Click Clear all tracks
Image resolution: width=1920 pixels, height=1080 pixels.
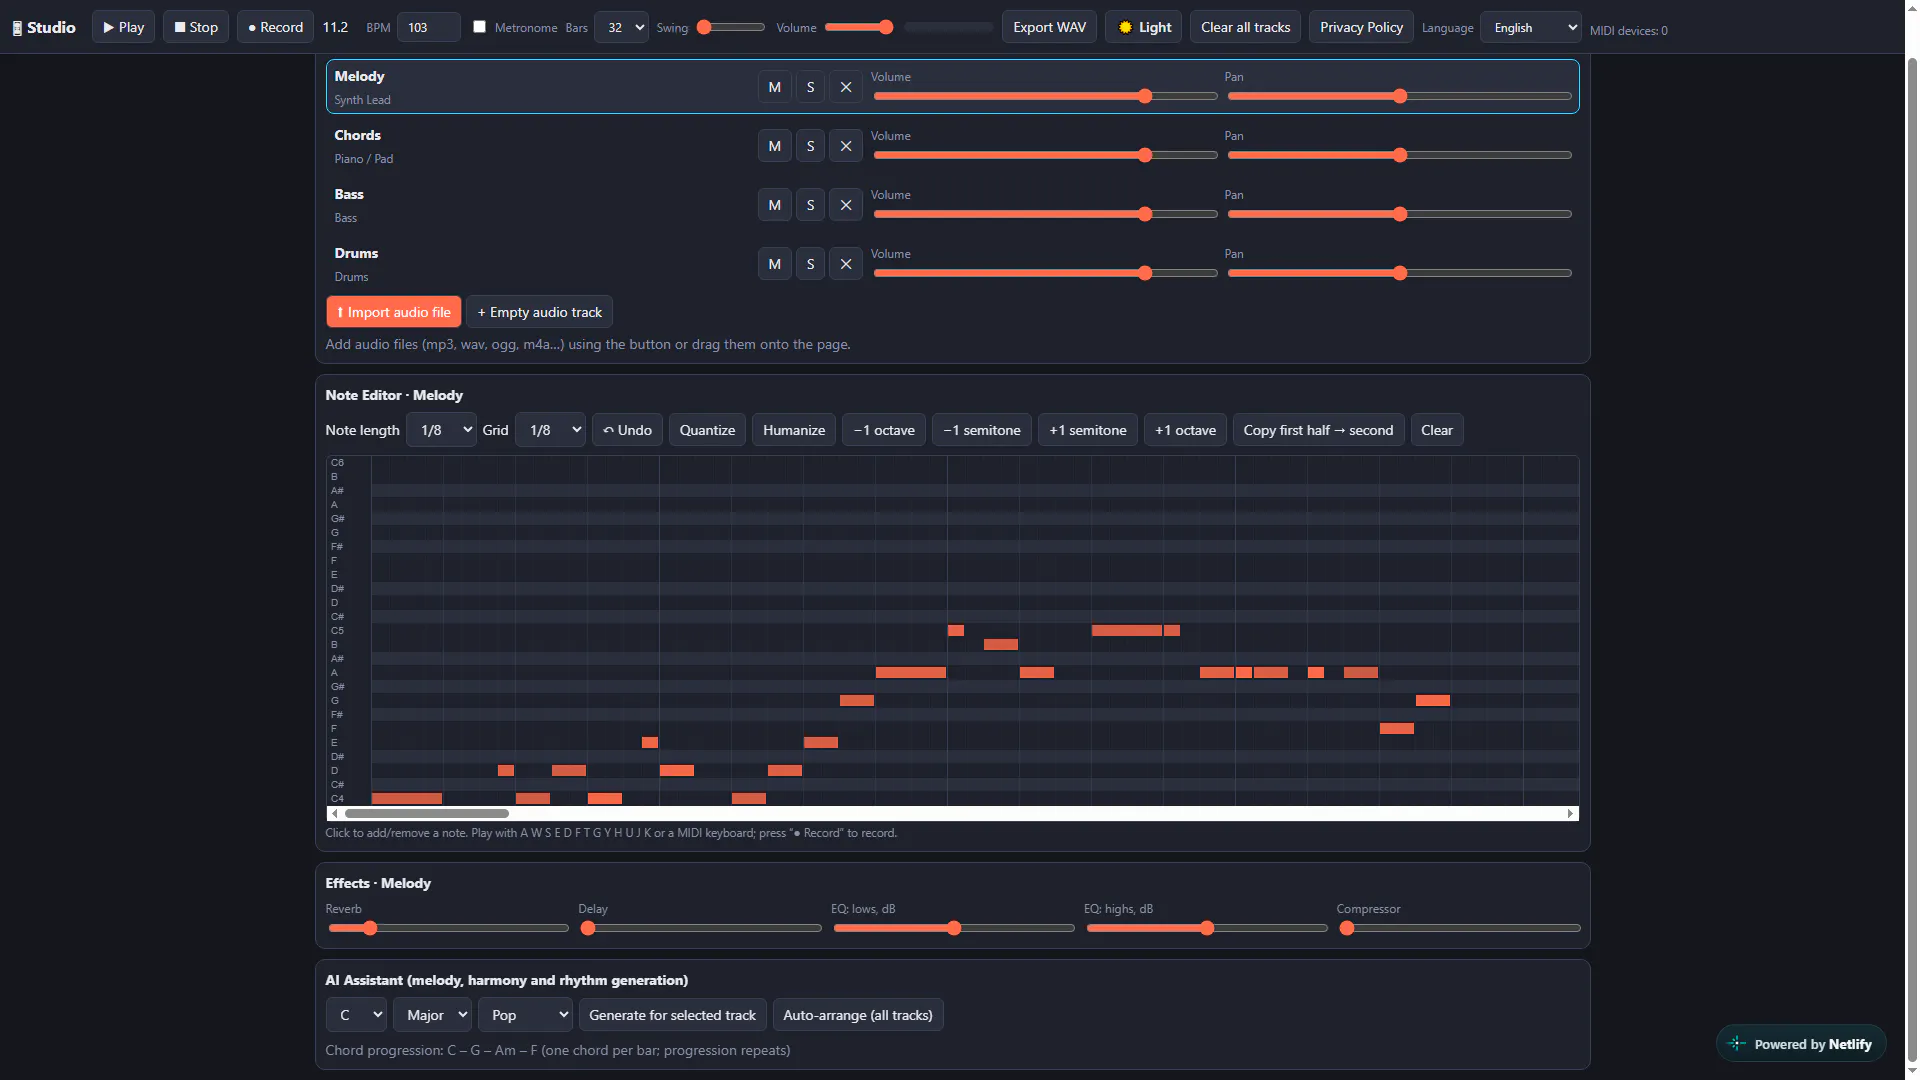tap(1245, 27)
